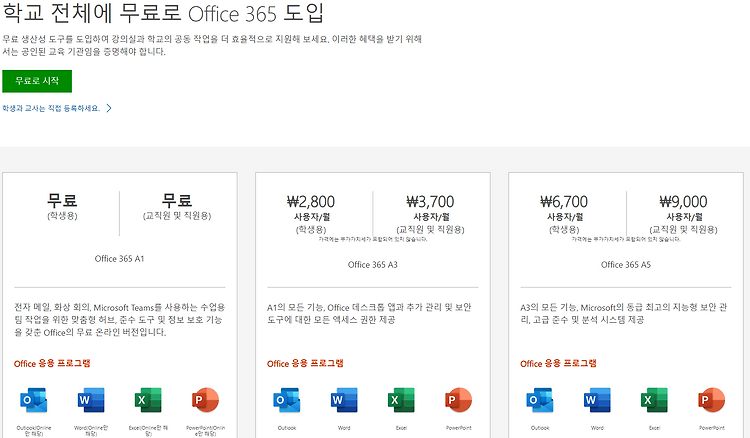Click the Office 365 A5 plan title
This screenshot has width=750, height=438.
point(626,264)
